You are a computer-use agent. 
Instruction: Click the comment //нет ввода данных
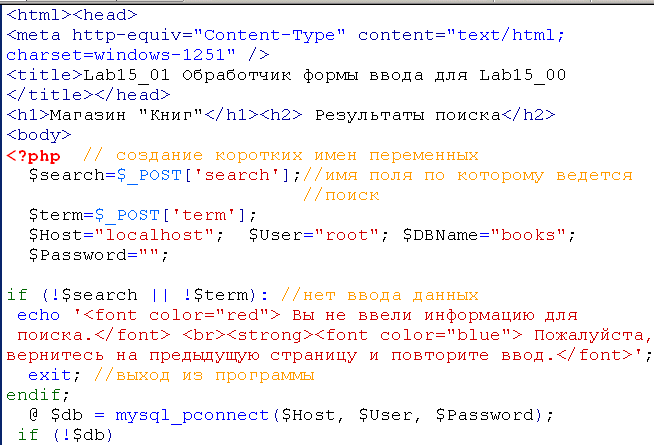pos(380,295)
